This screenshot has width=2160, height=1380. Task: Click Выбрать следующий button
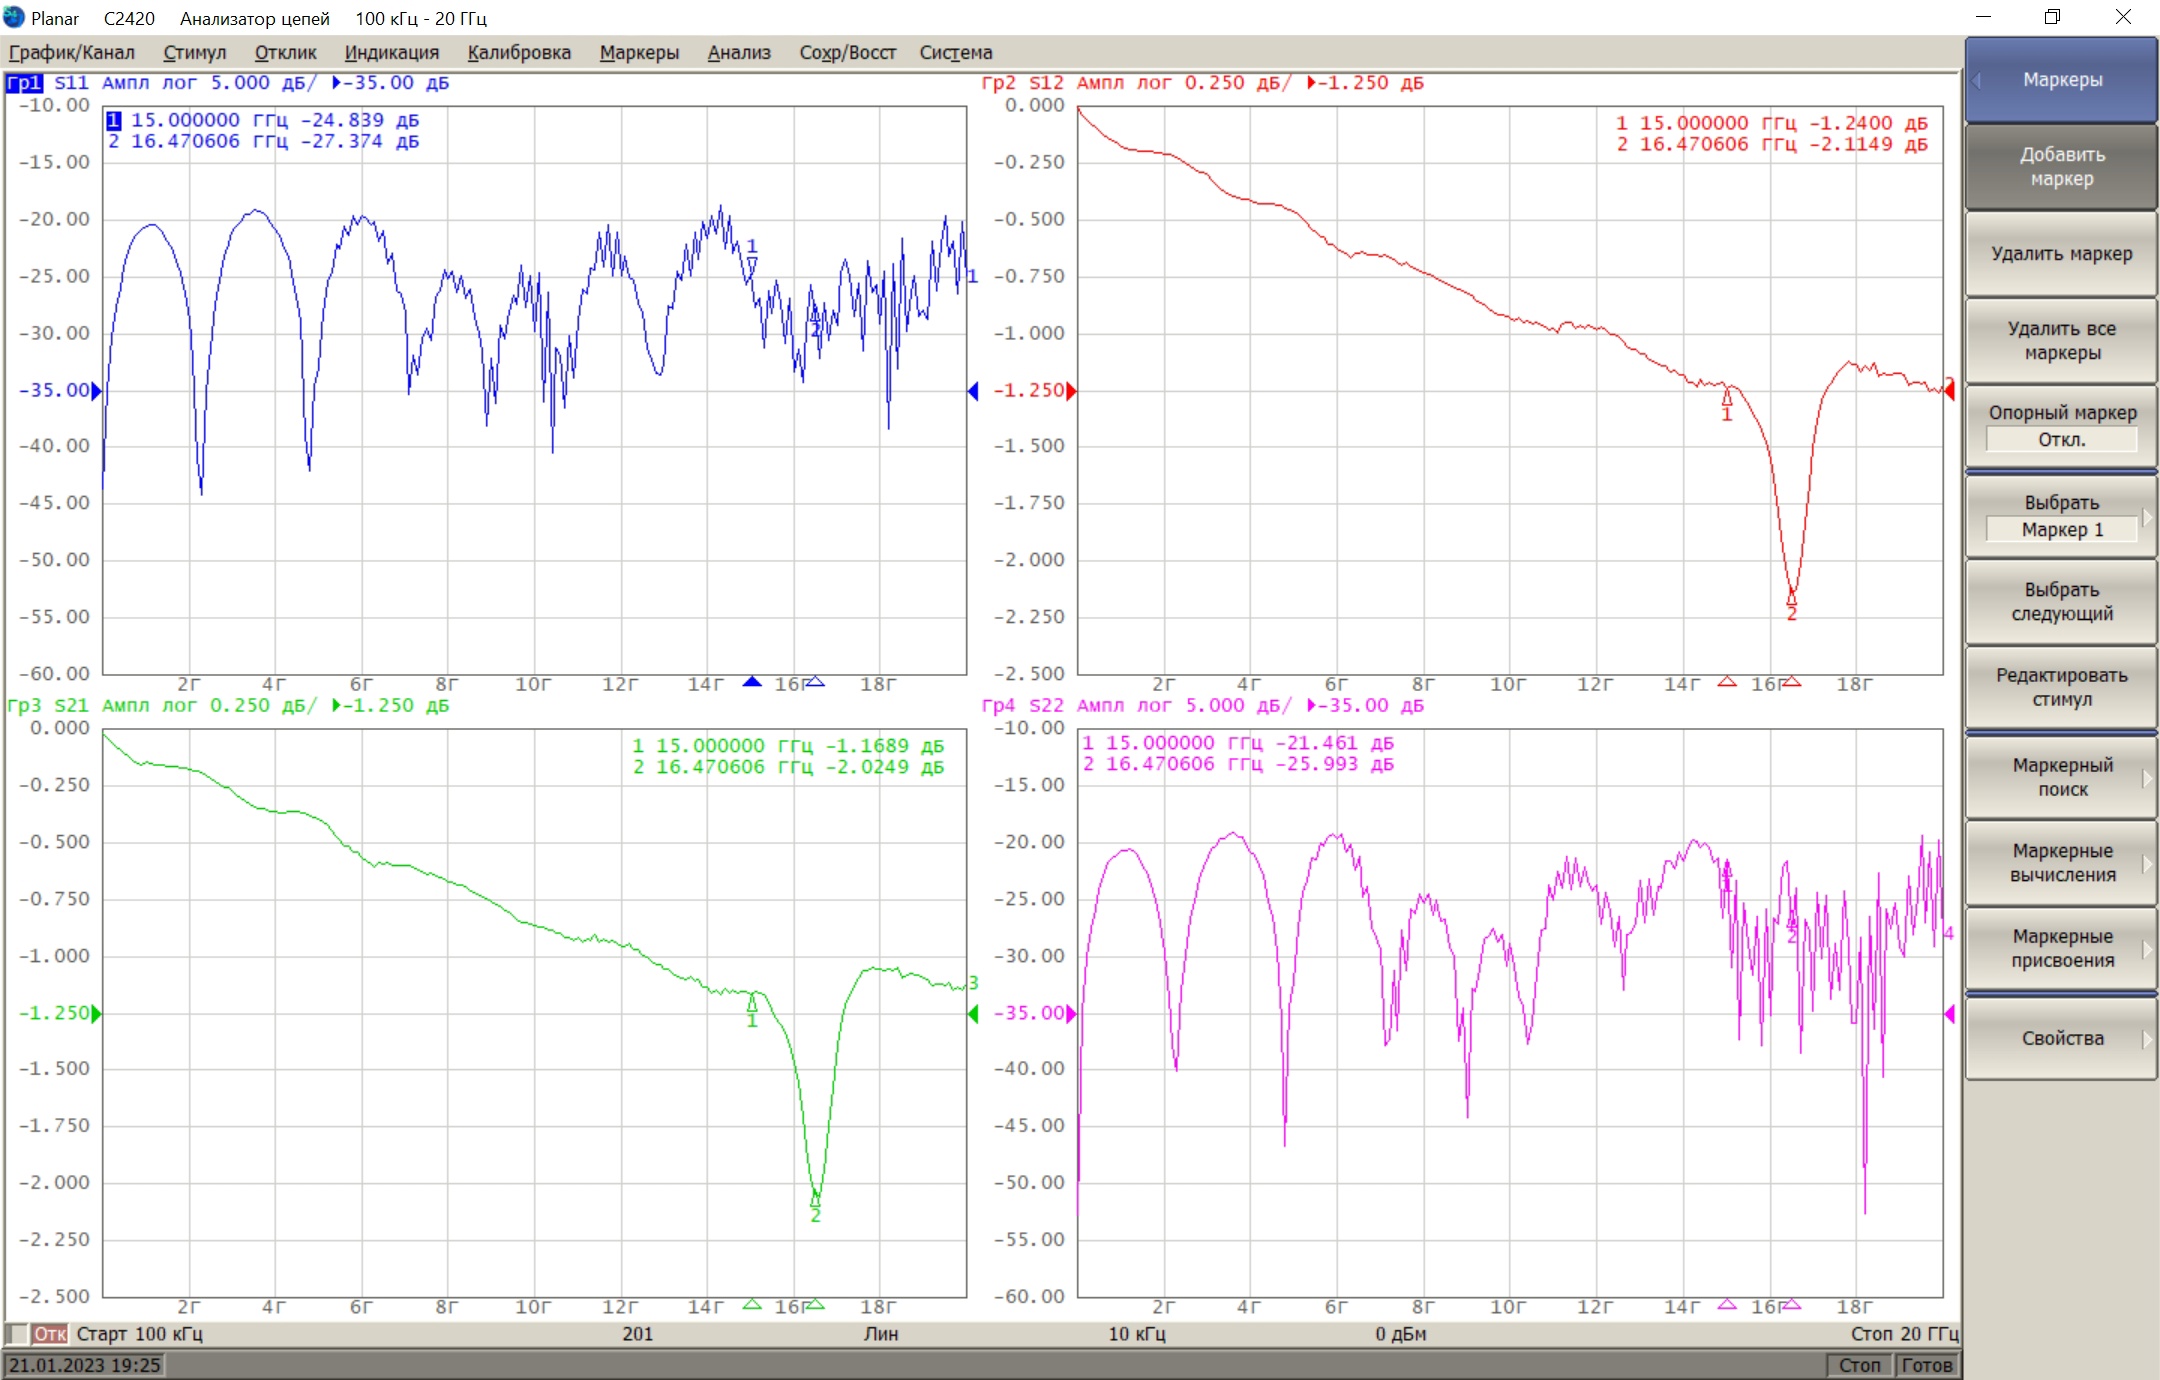(2061, 602)
